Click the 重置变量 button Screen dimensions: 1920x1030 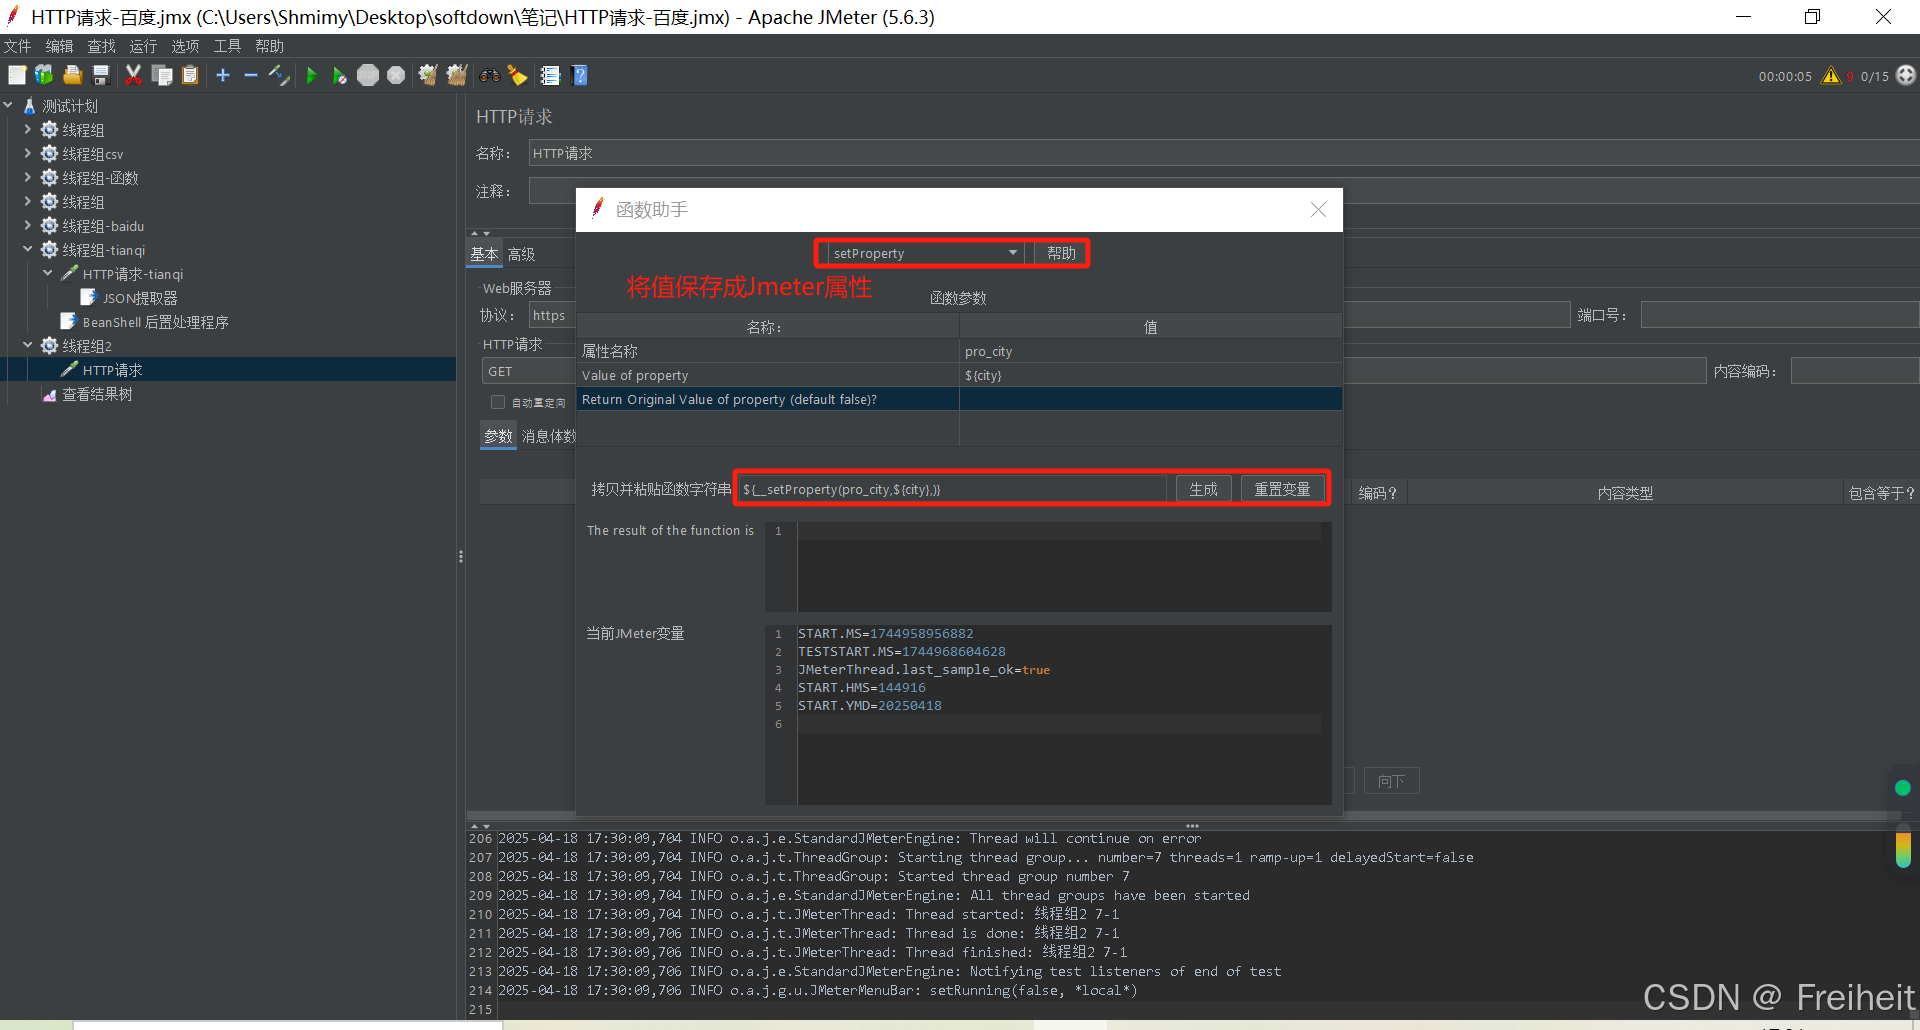tap(1282, 489)
